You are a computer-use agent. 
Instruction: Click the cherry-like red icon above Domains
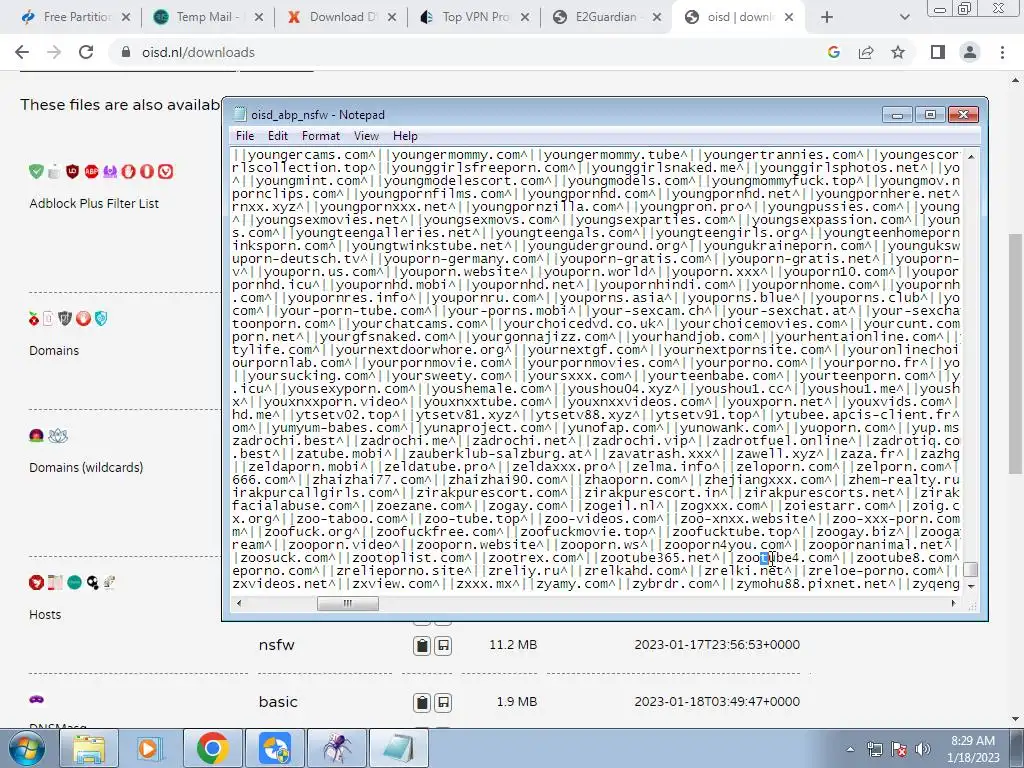(34, 319)
